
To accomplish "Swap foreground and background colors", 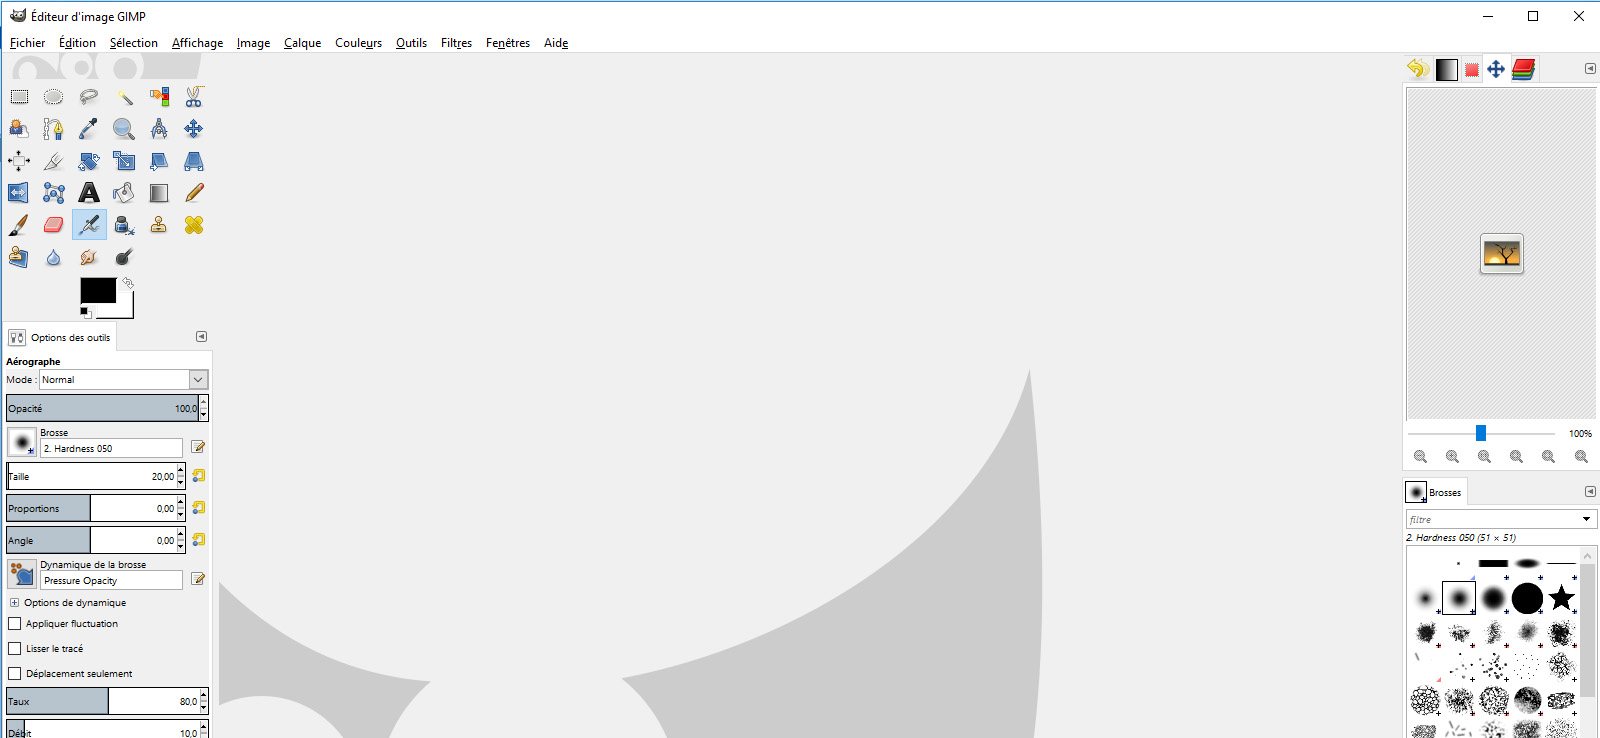I will click(x=128, y=283).
